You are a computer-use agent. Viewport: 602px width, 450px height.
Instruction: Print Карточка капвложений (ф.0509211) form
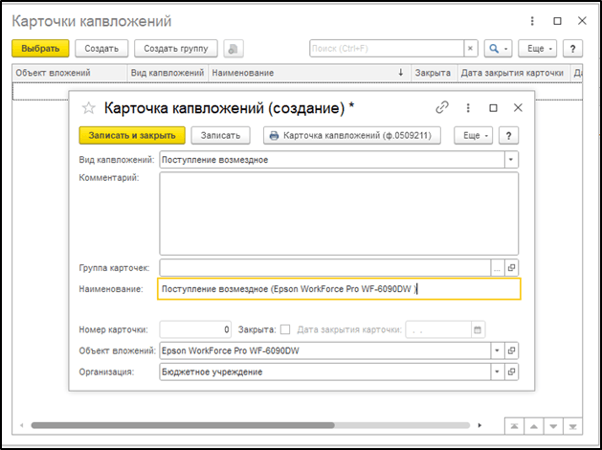coord(354,135)
